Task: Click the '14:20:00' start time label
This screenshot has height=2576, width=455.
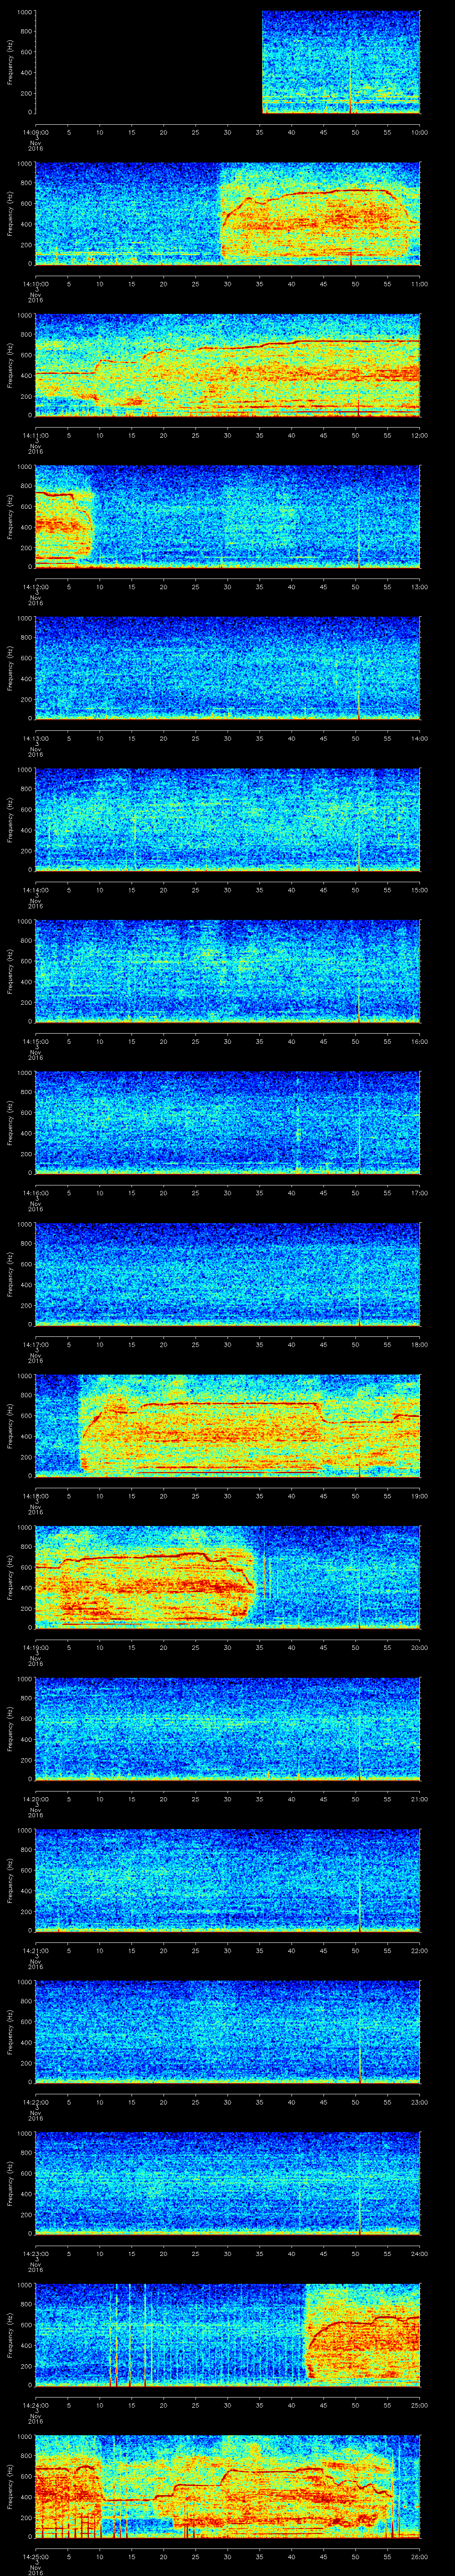Action: coord(35,1799)
